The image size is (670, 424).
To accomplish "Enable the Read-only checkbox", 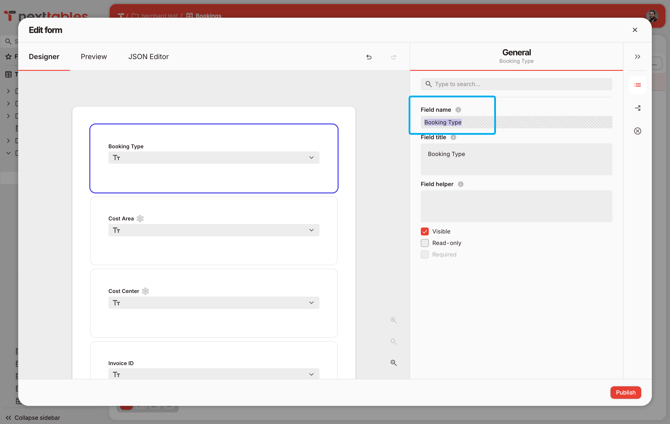I will point(425,243).
